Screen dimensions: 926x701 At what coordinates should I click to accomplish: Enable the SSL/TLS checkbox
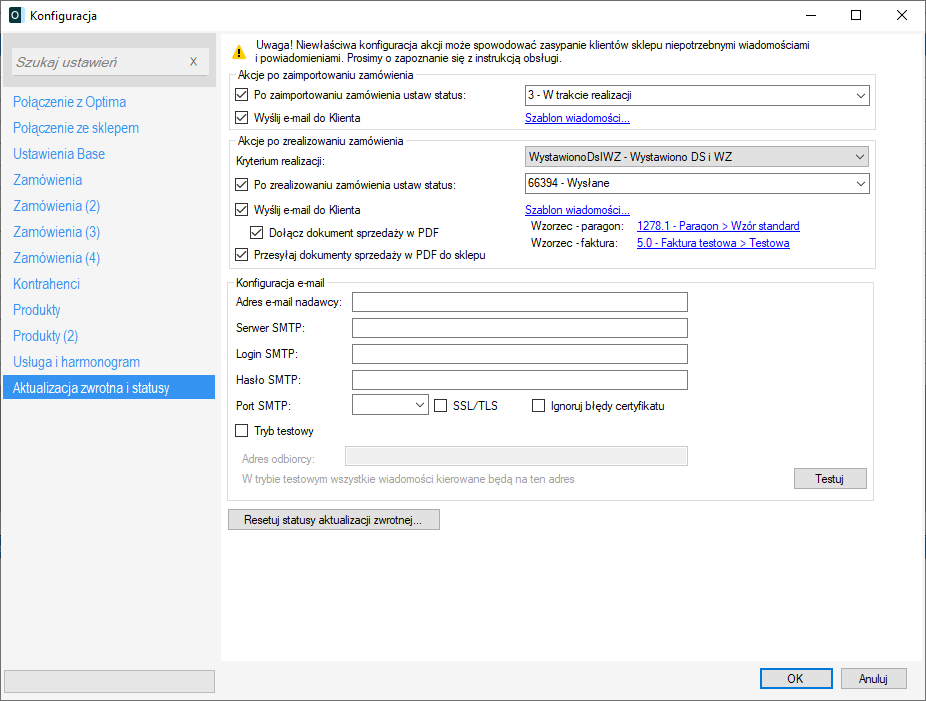pyautogui.click(x=442, y=406)
